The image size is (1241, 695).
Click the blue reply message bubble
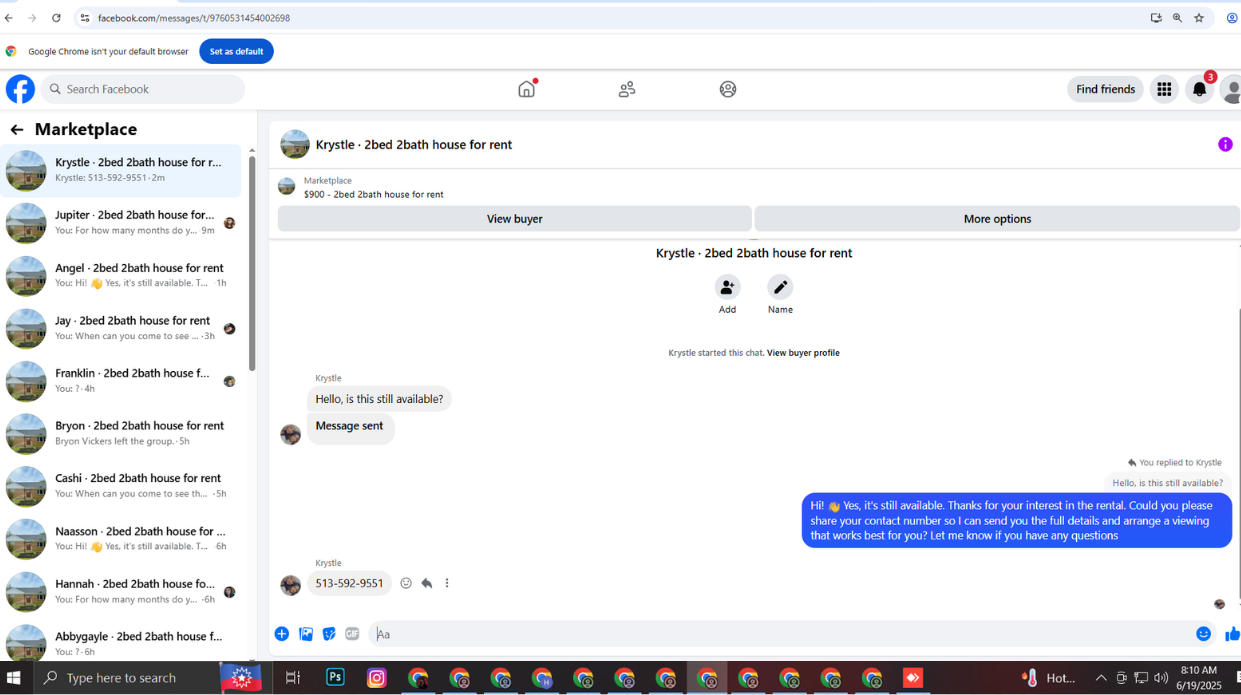pyautogui.click(x=1017, y=520)
